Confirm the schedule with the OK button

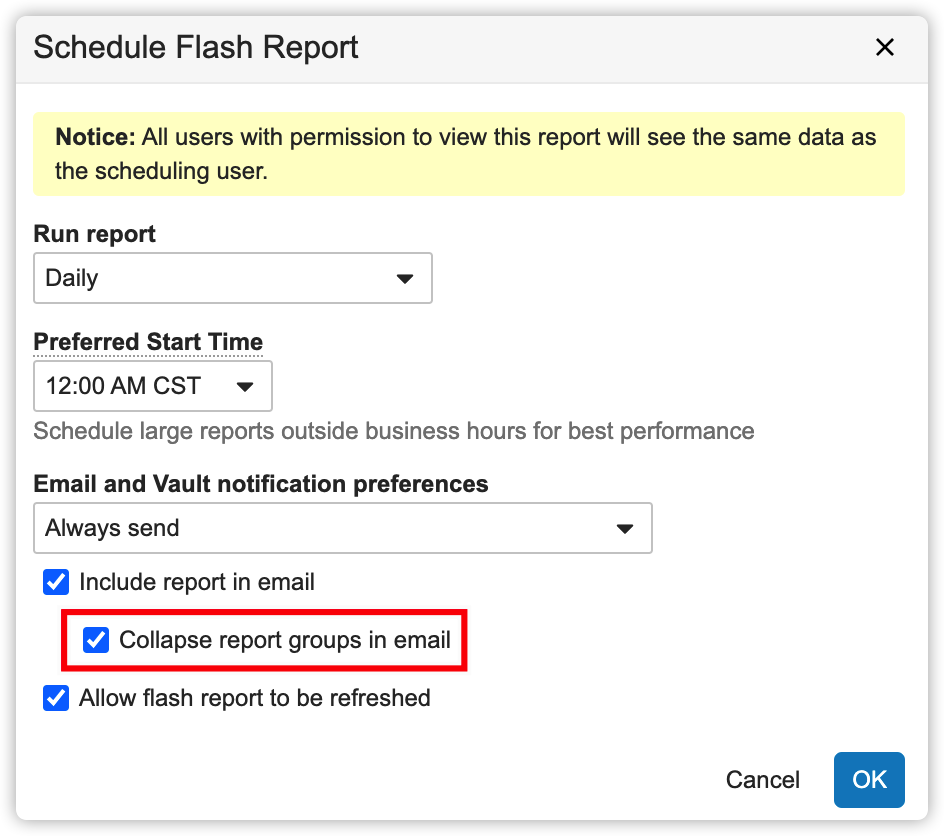pos(869,780)
